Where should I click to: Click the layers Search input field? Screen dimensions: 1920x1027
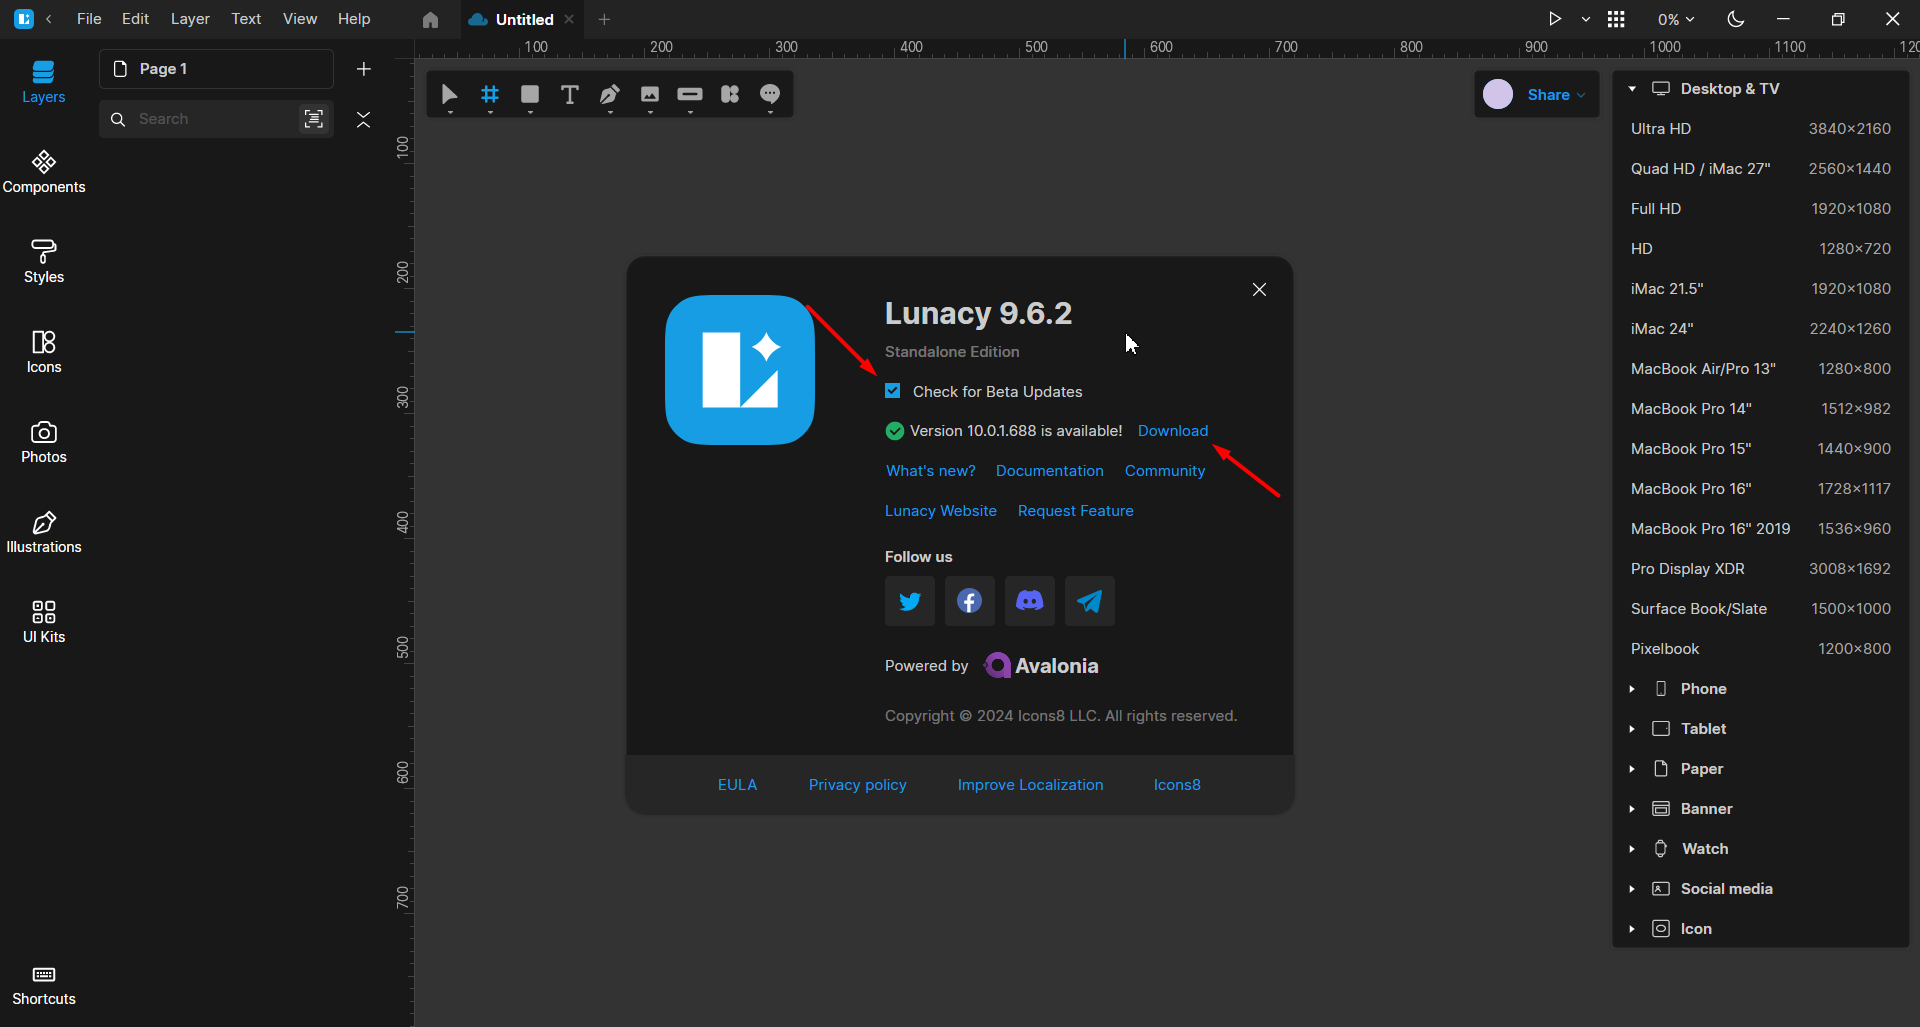click(x=216, y=119)
